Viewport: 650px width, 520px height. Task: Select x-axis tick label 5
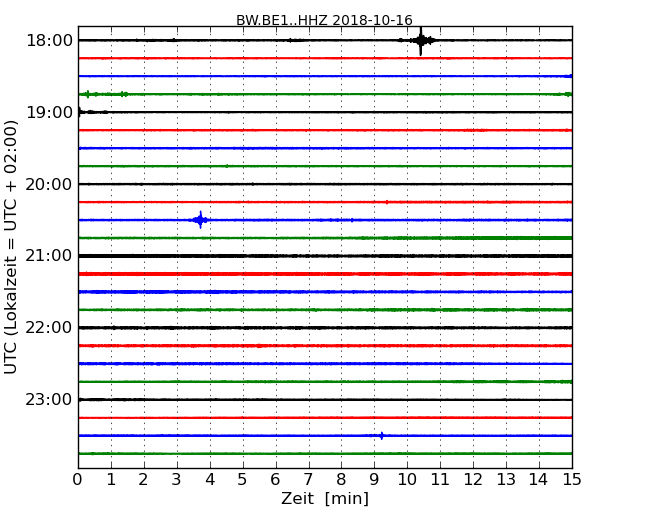click(243, 479)
